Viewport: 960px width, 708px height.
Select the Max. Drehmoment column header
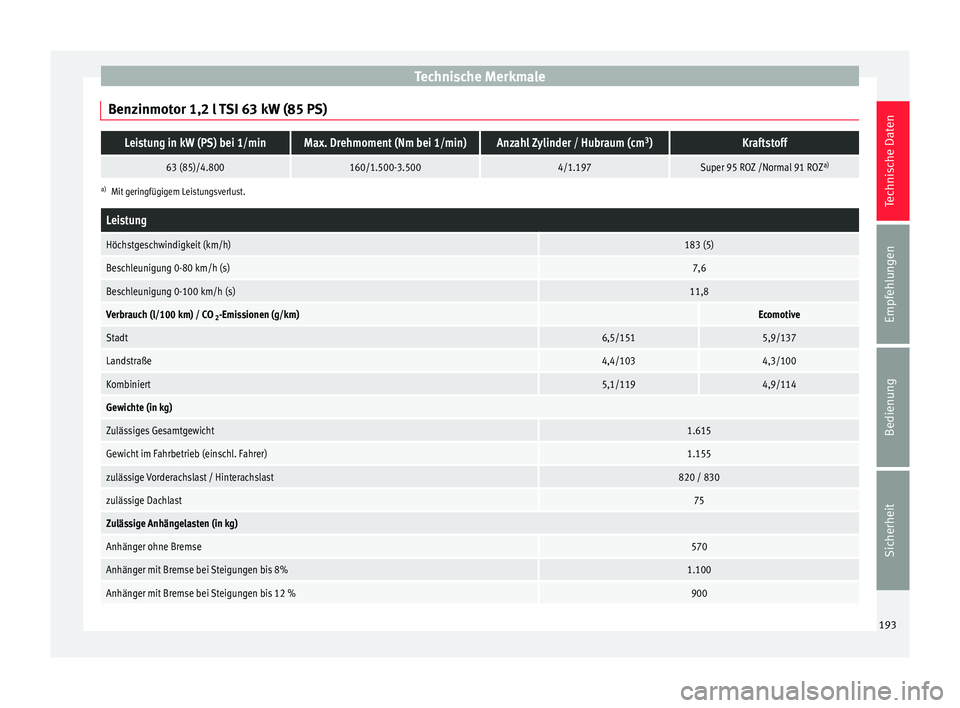coord(385,143)
